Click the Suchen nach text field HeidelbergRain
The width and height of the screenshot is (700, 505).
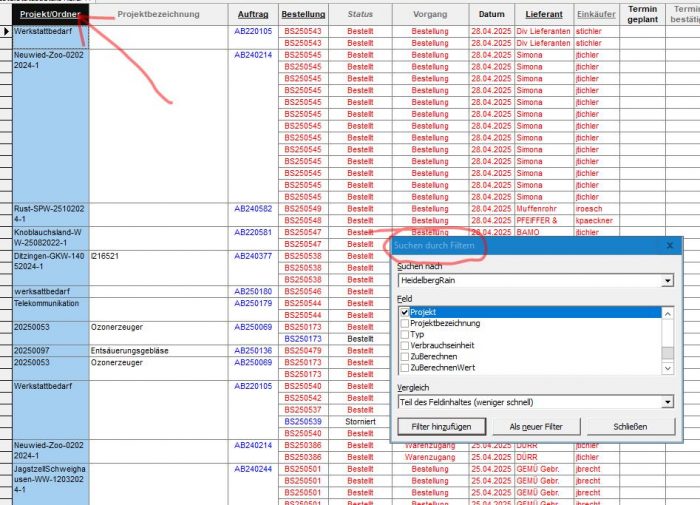coord(525,282)
